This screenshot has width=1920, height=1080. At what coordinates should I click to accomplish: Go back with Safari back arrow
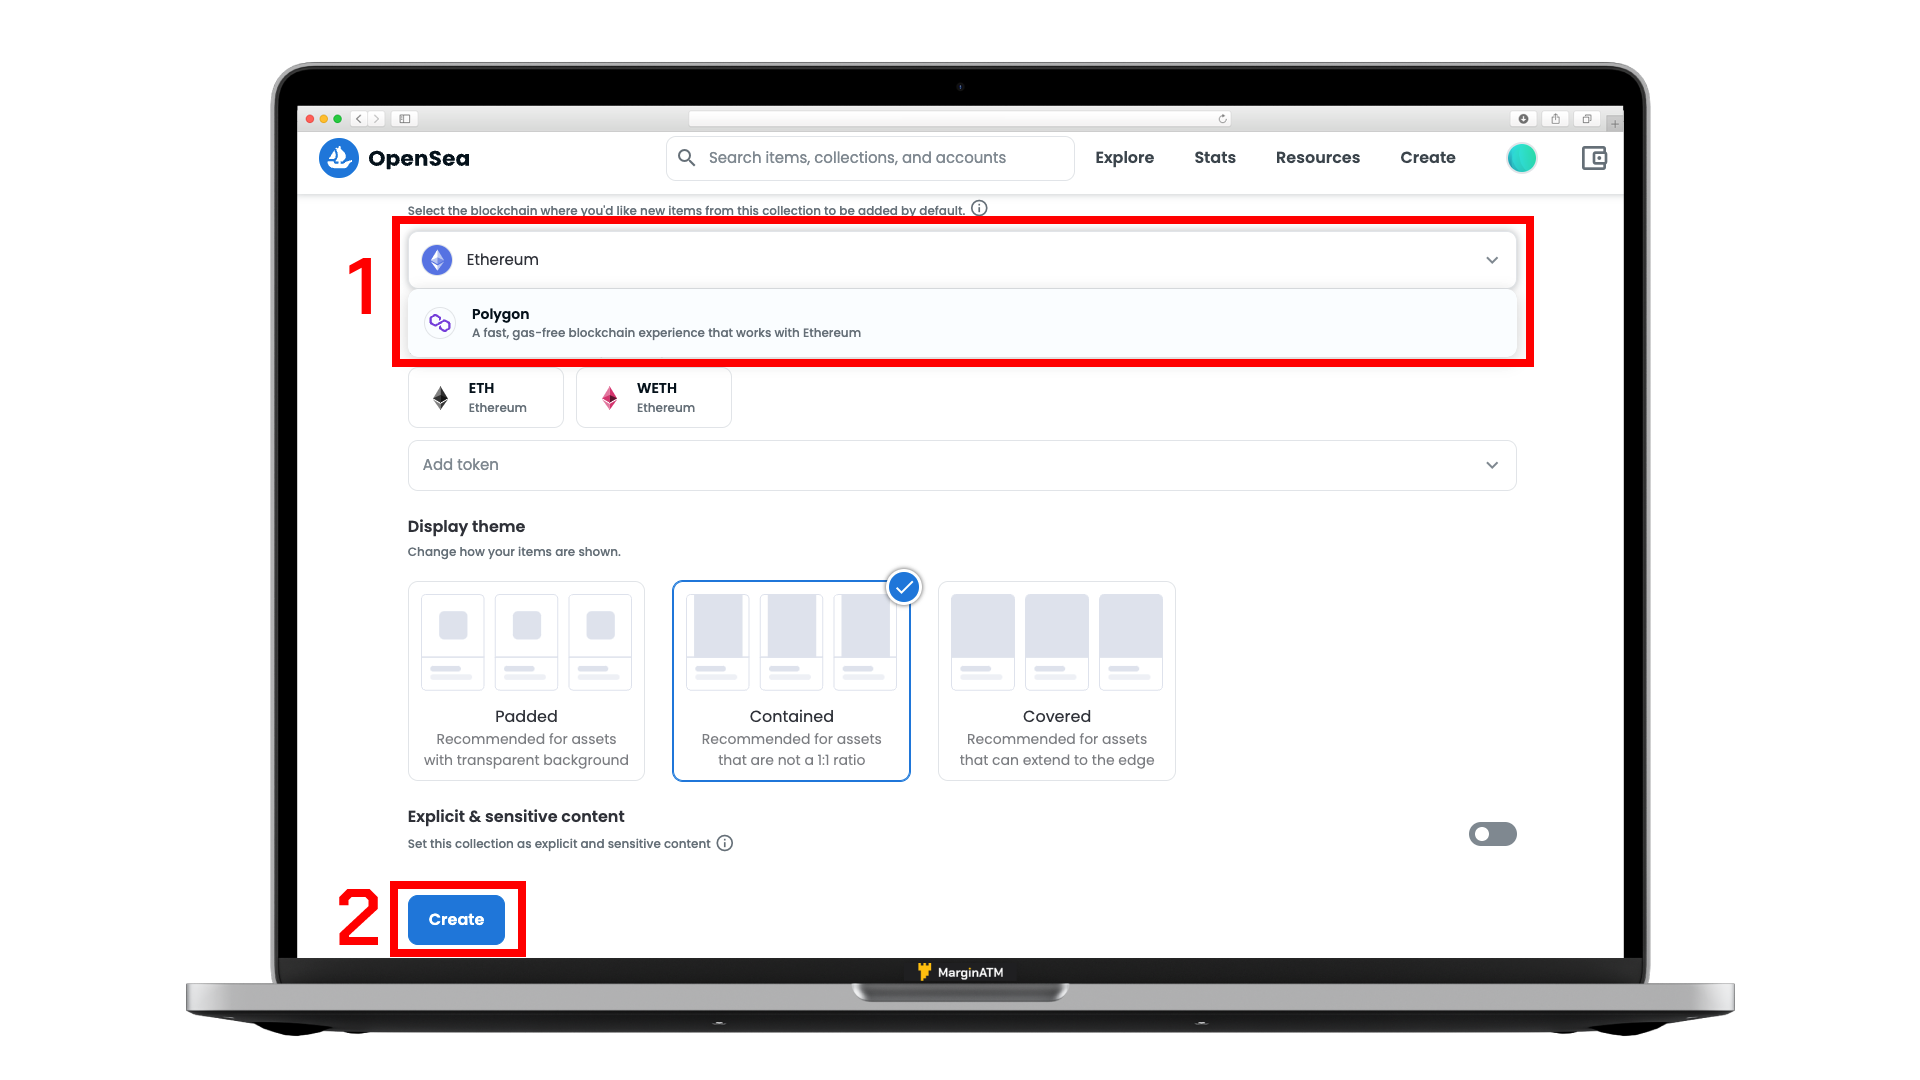[359, 119]
